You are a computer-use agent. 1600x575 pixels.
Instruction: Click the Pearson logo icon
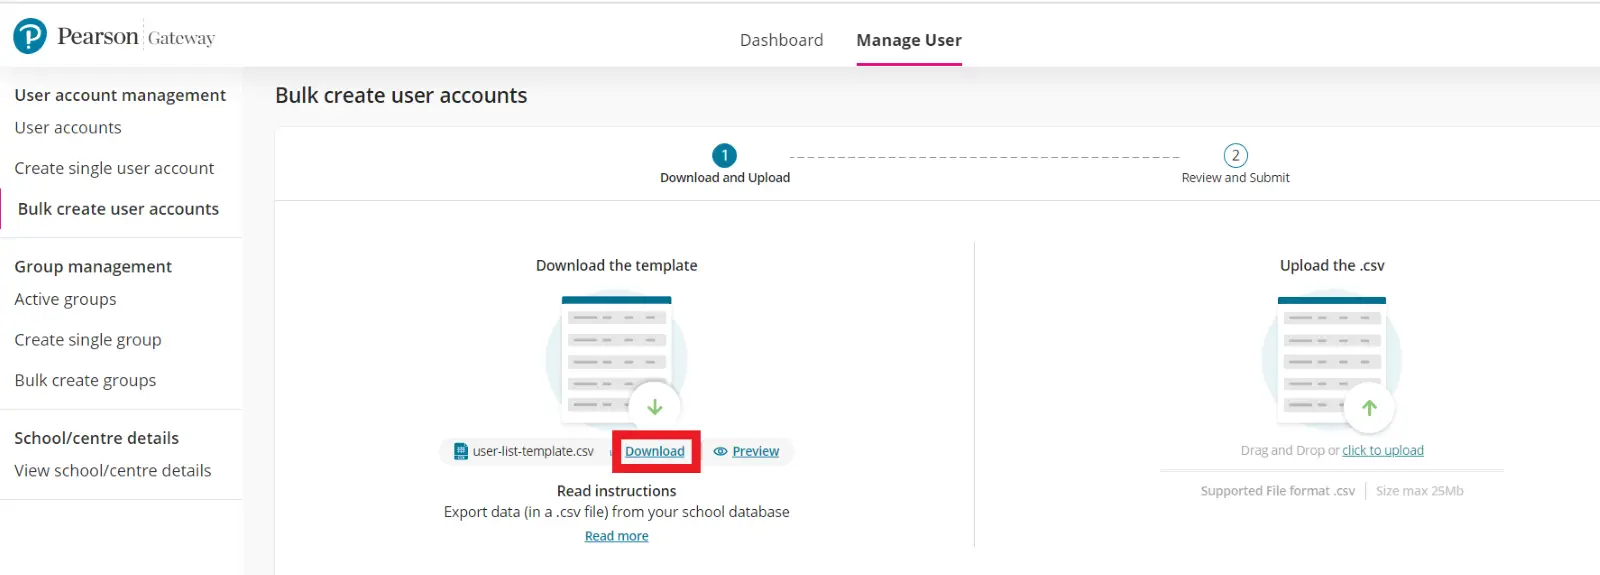(x=30, y=37)
